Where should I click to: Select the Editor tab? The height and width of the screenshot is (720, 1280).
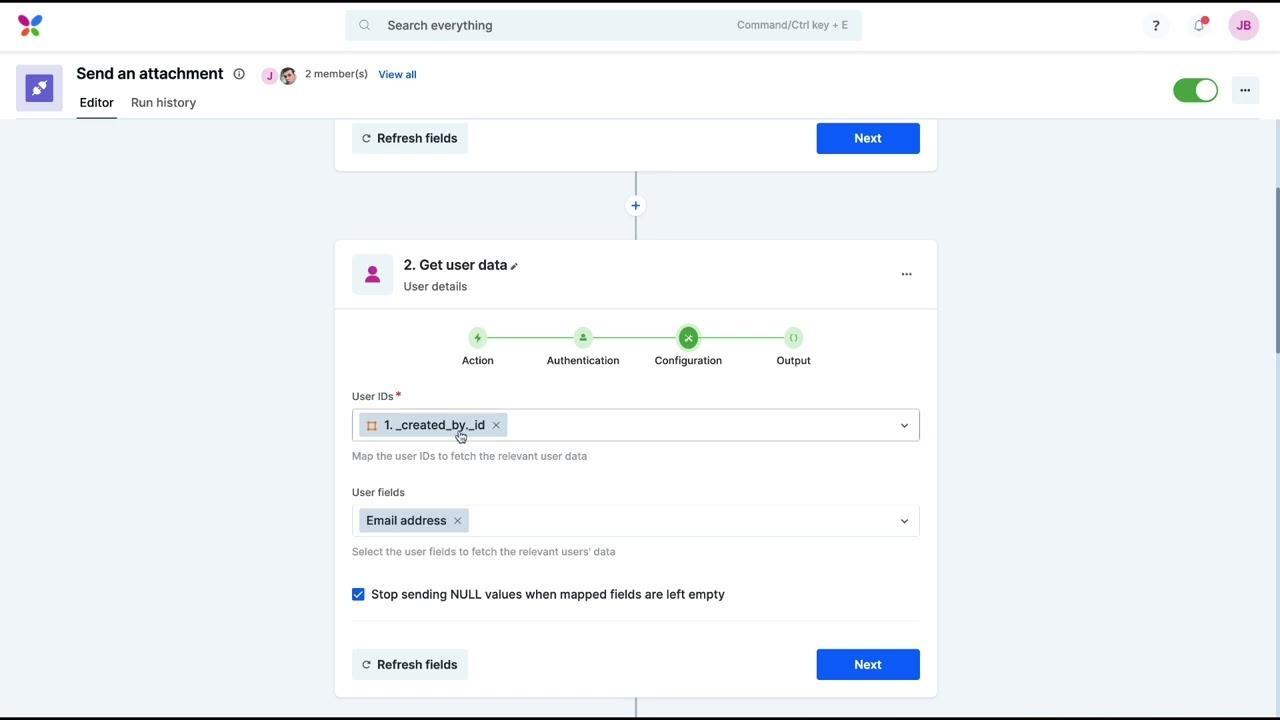(97, 103)
